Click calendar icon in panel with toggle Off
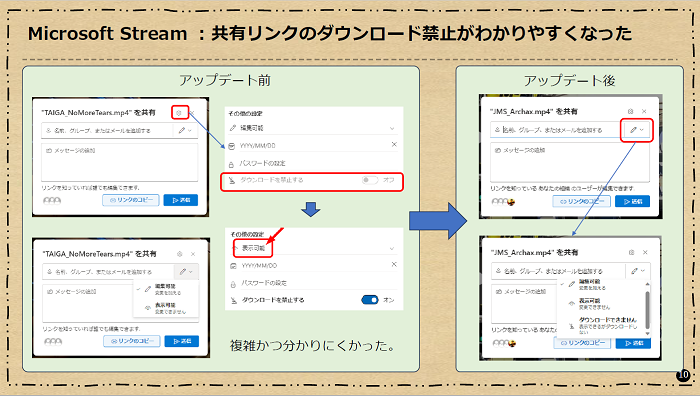Image resolution: width=700 pixels, height=396 pixels. 232,146
